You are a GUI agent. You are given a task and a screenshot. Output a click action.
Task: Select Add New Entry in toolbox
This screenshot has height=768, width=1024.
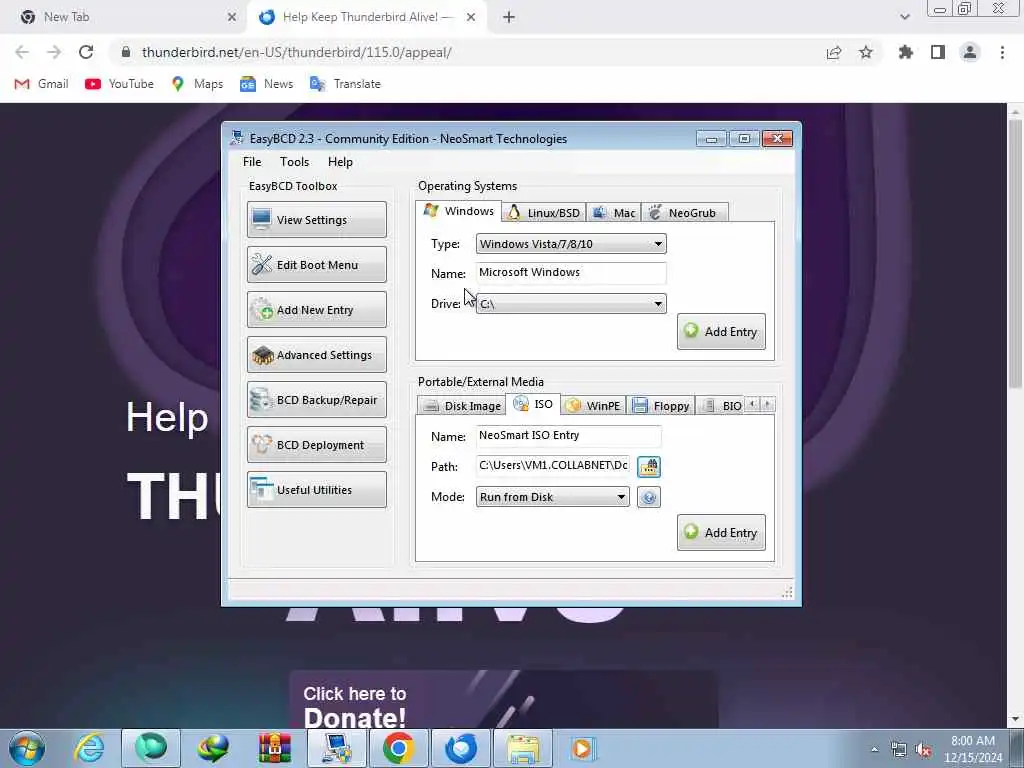coord(317,310)
